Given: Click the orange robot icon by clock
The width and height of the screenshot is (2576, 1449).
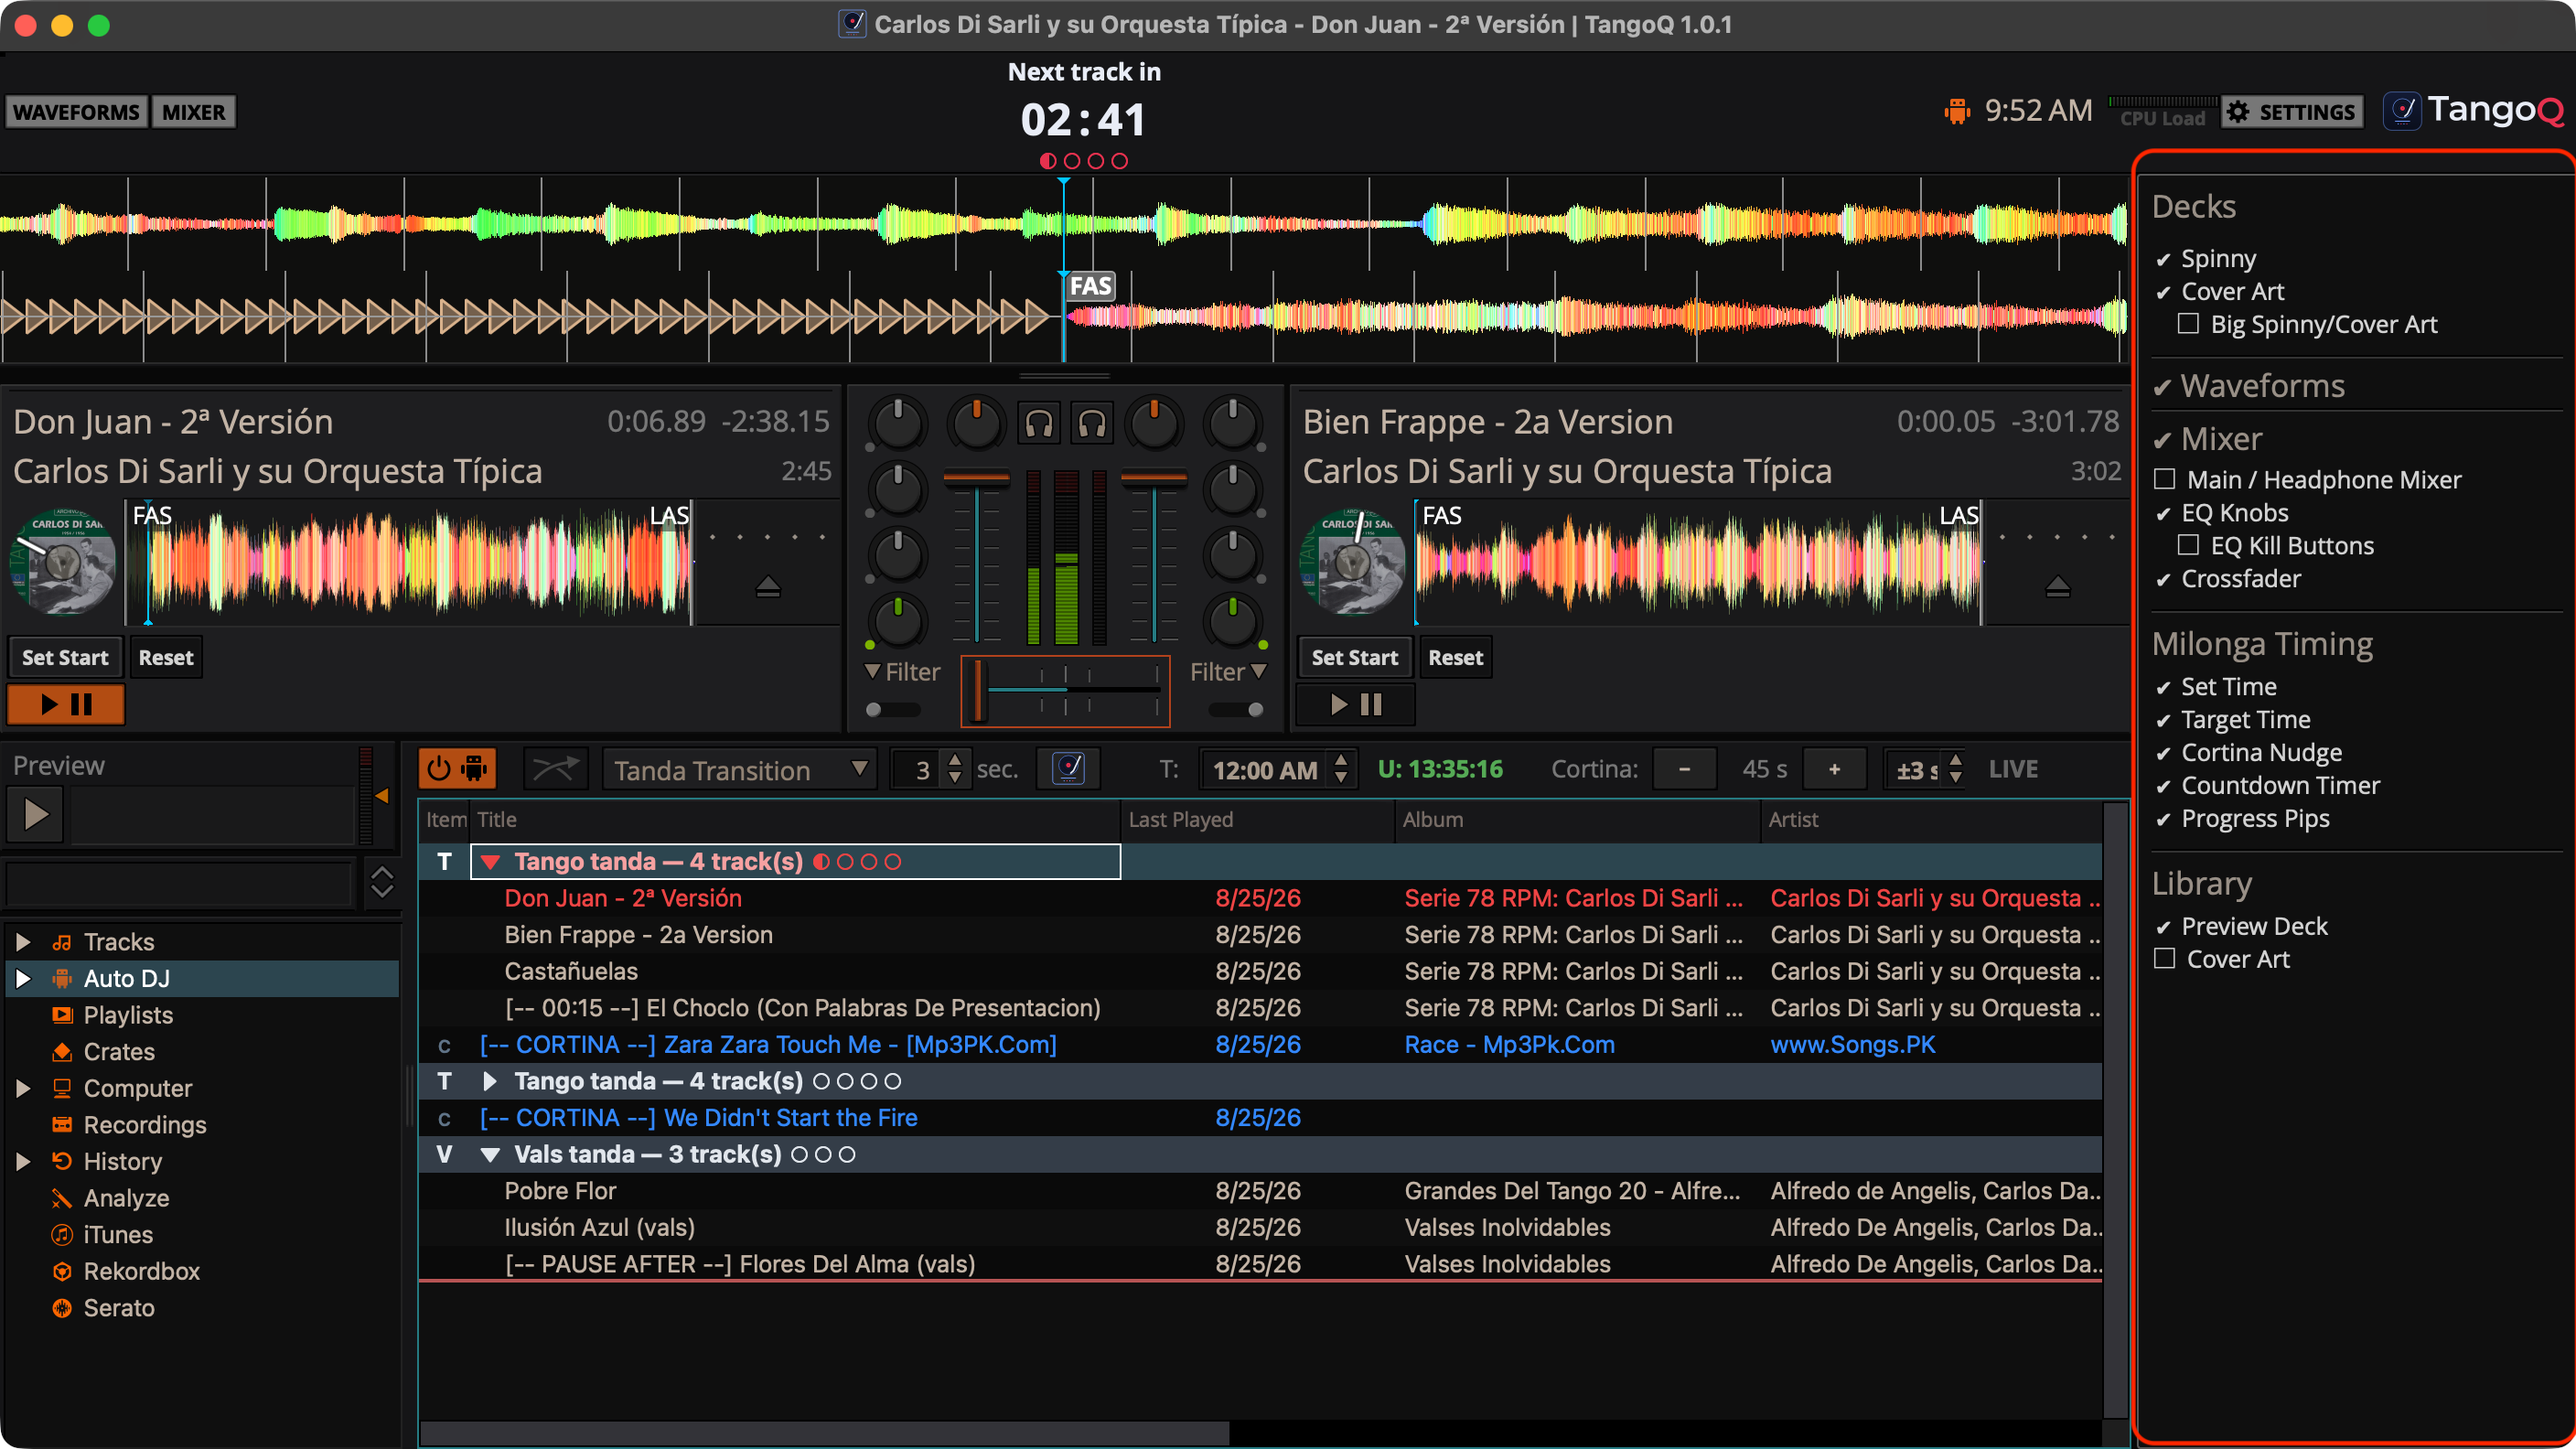Looking at the screenshot, I should (1955, 110).
